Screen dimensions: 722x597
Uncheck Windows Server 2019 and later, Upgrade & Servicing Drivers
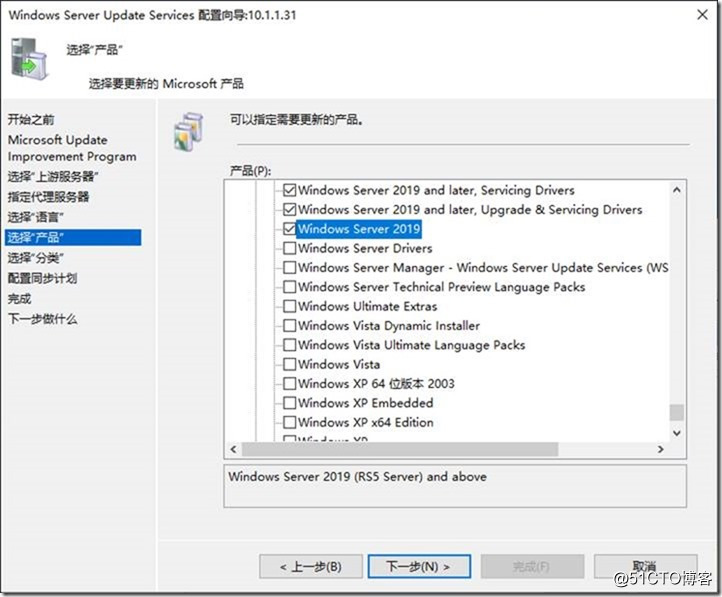tap(289, 209)
